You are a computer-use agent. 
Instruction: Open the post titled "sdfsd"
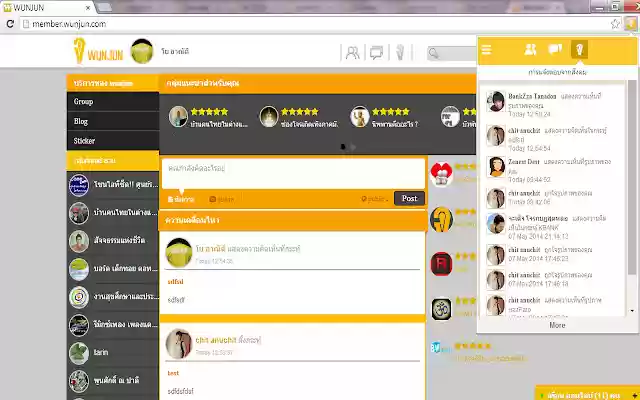click(x=176, y=282)
